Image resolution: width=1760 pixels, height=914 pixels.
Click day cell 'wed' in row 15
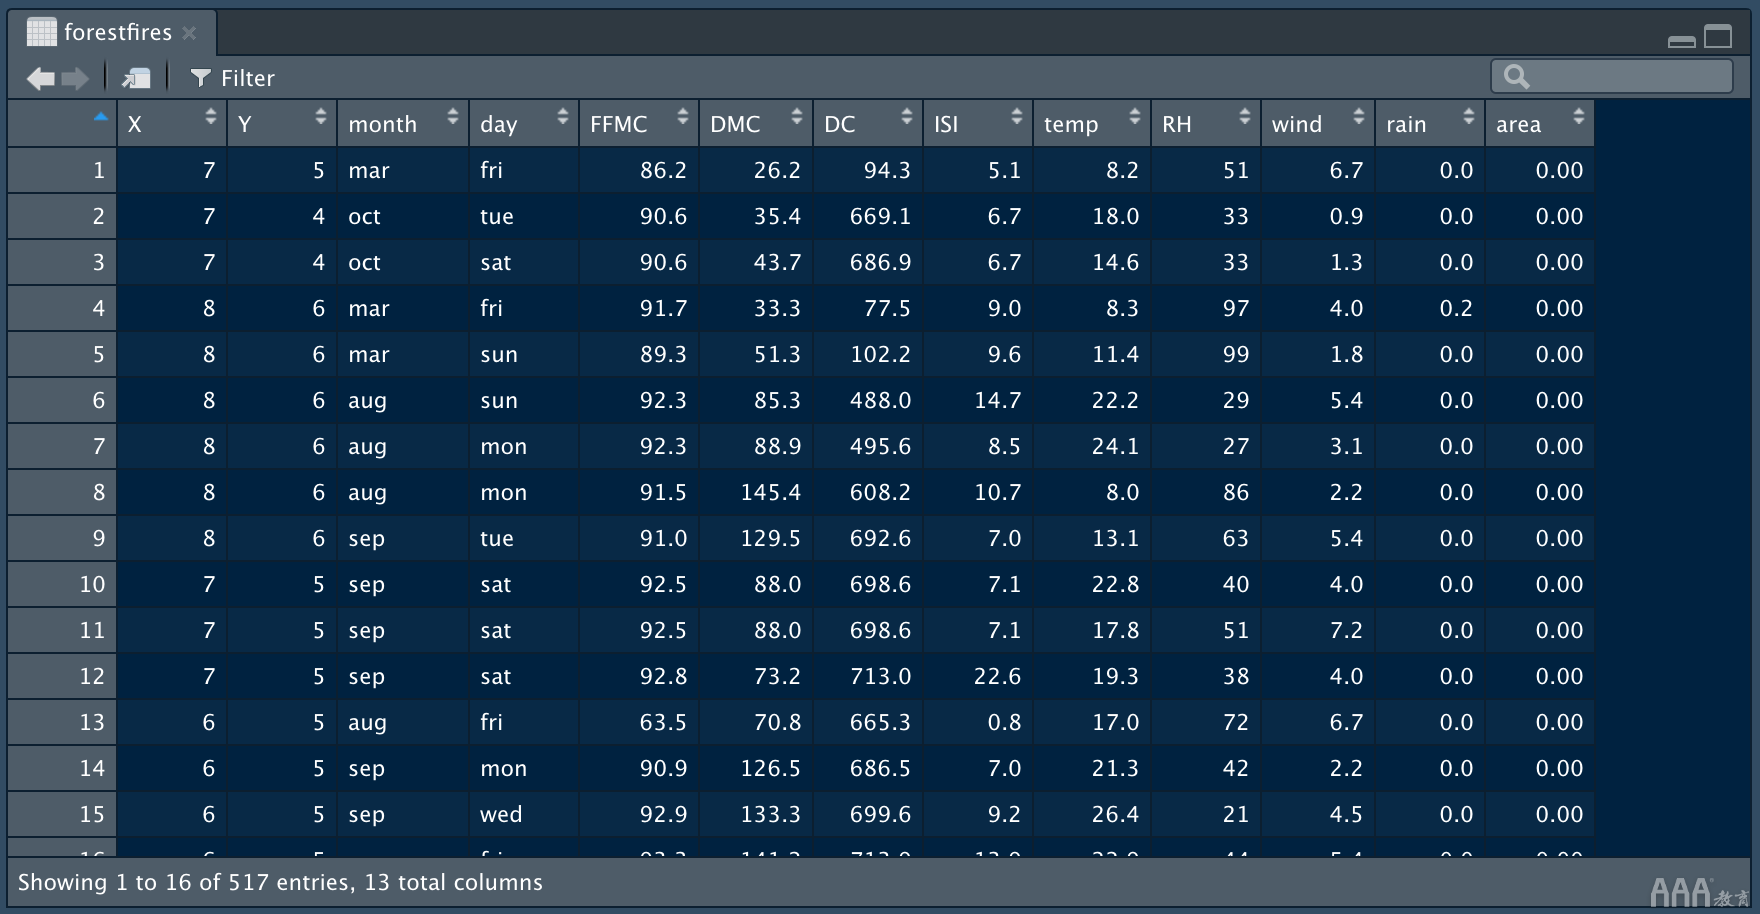click(x=501, y=815)
